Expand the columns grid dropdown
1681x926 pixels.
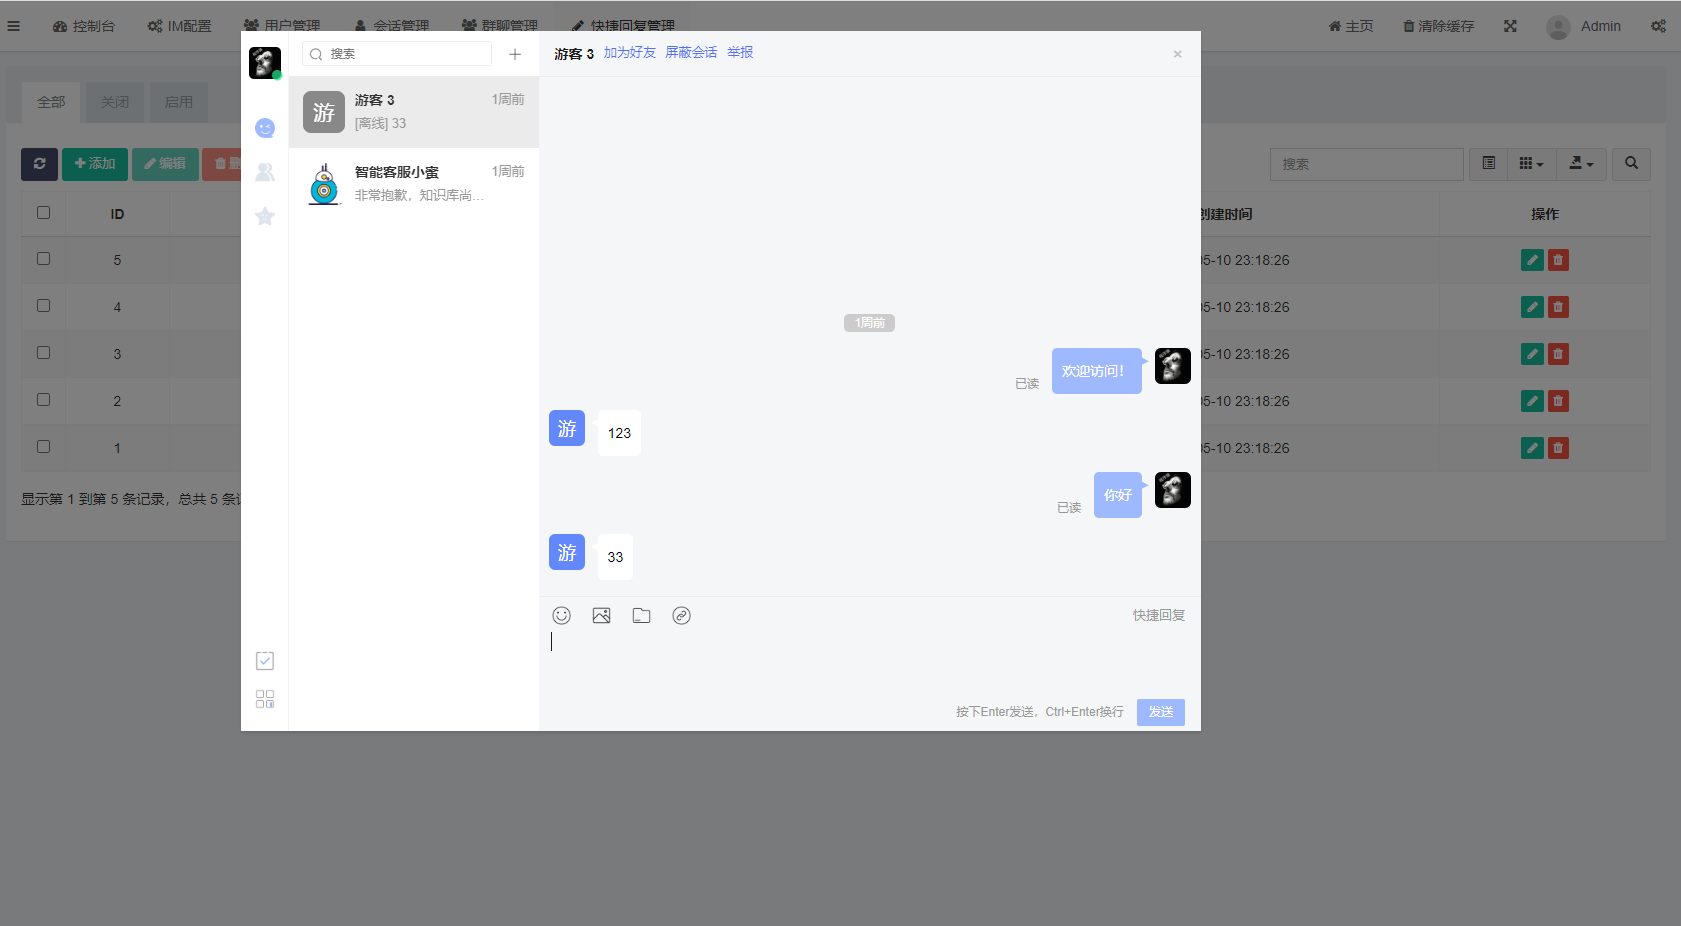[1530, 164]
